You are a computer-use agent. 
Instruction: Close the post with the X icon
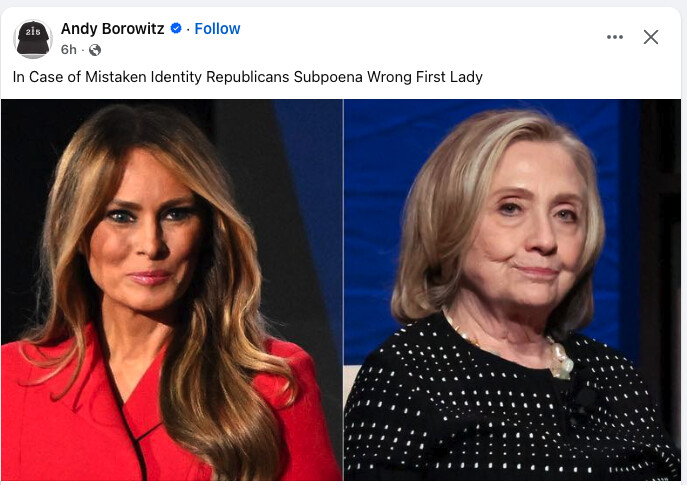651,37
